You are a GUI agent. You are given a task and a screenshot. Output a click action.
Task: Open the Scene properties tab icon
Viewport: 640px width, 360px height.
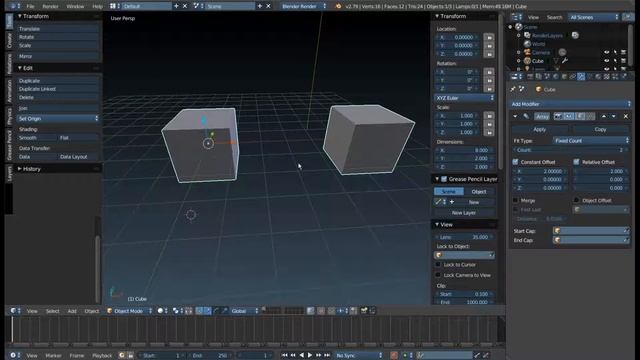547,76
